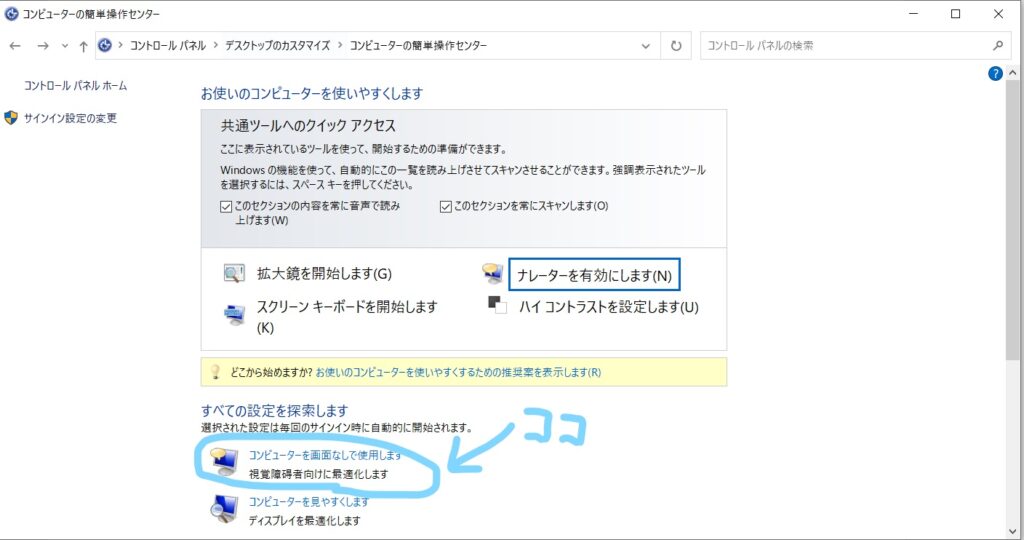Click the scrollbar up arrow

[1012, 73]
